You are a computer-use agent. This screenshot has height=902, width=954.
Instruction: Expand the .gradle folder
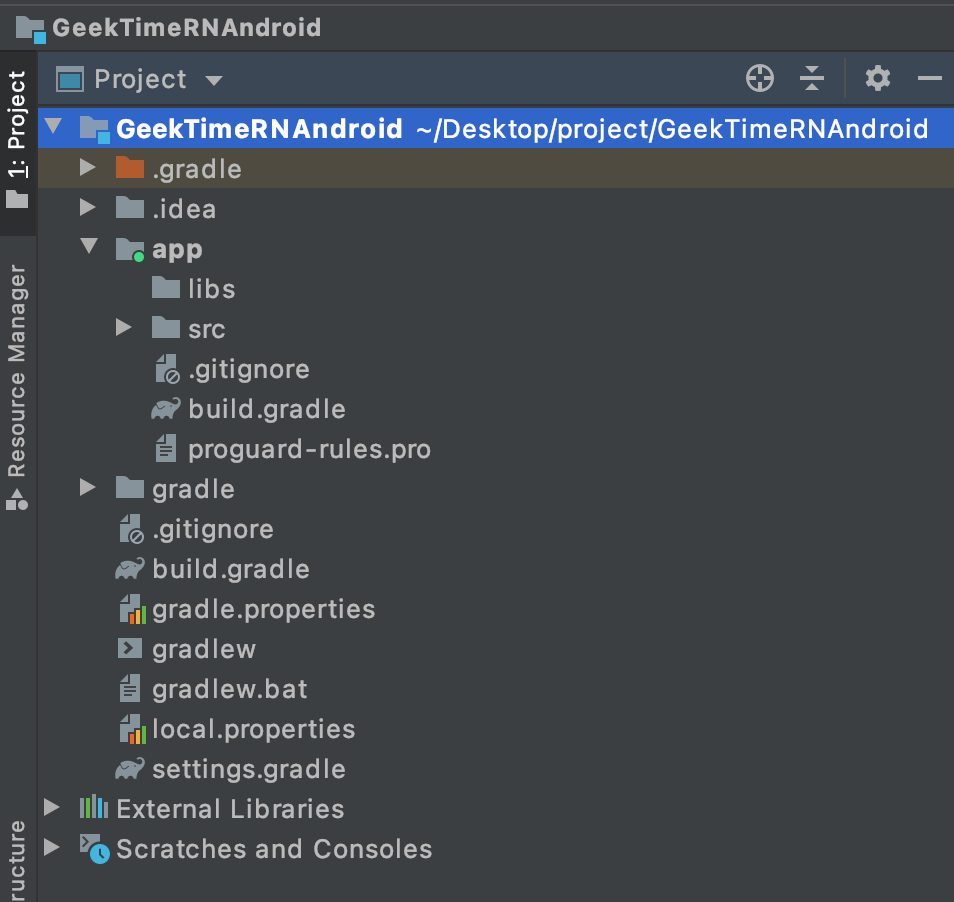(88, 168)
